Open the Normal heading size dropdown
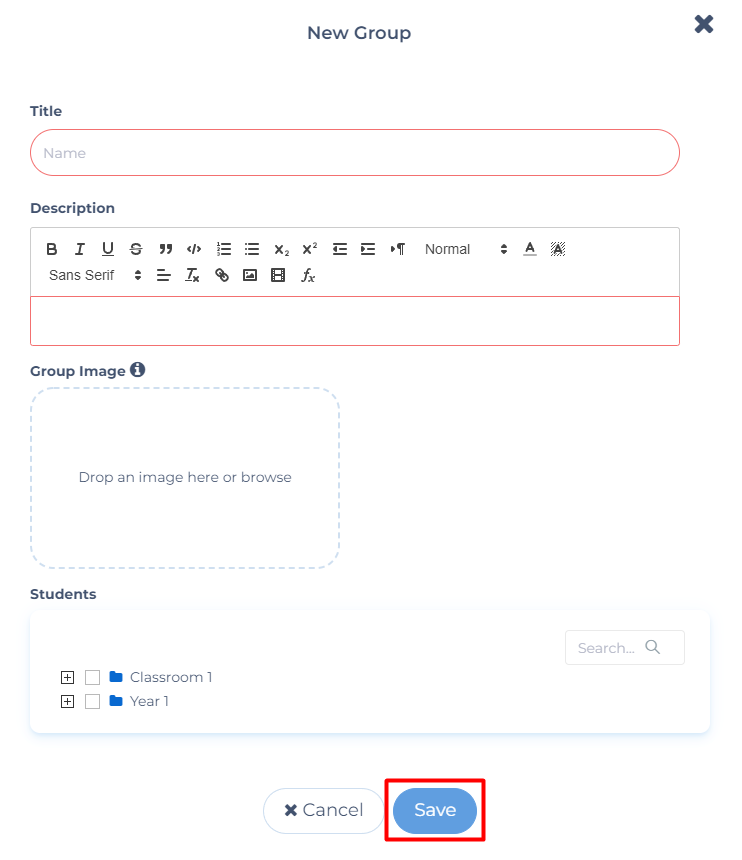 pos(466,249)
